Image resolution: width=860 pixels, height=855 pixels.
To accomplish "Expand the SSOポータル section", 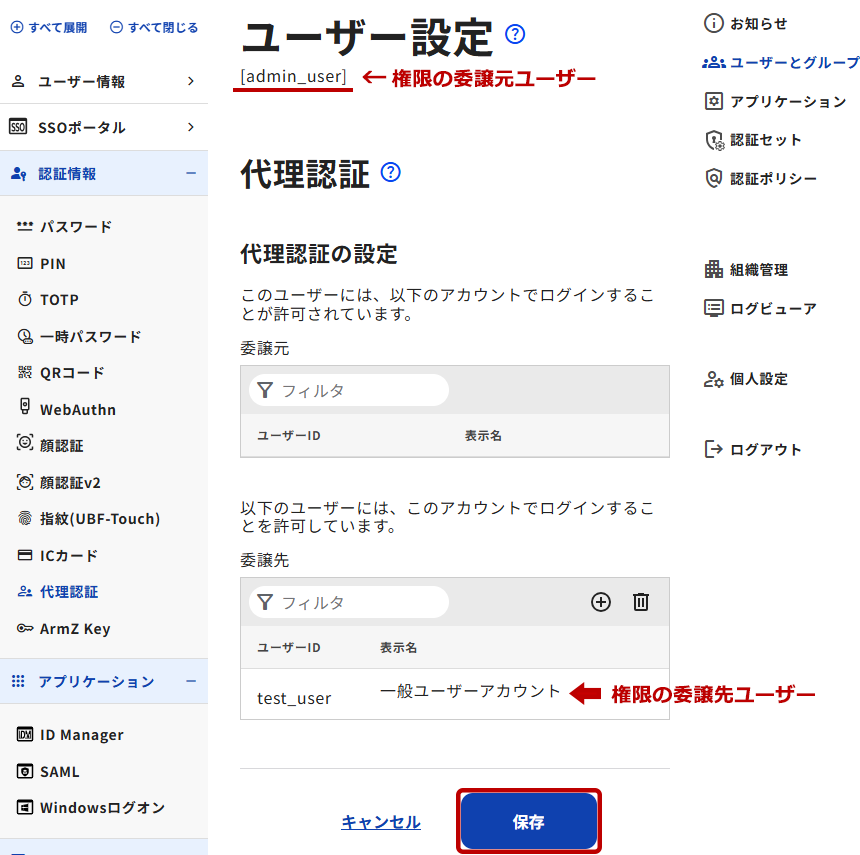I will tap(104, 127).
